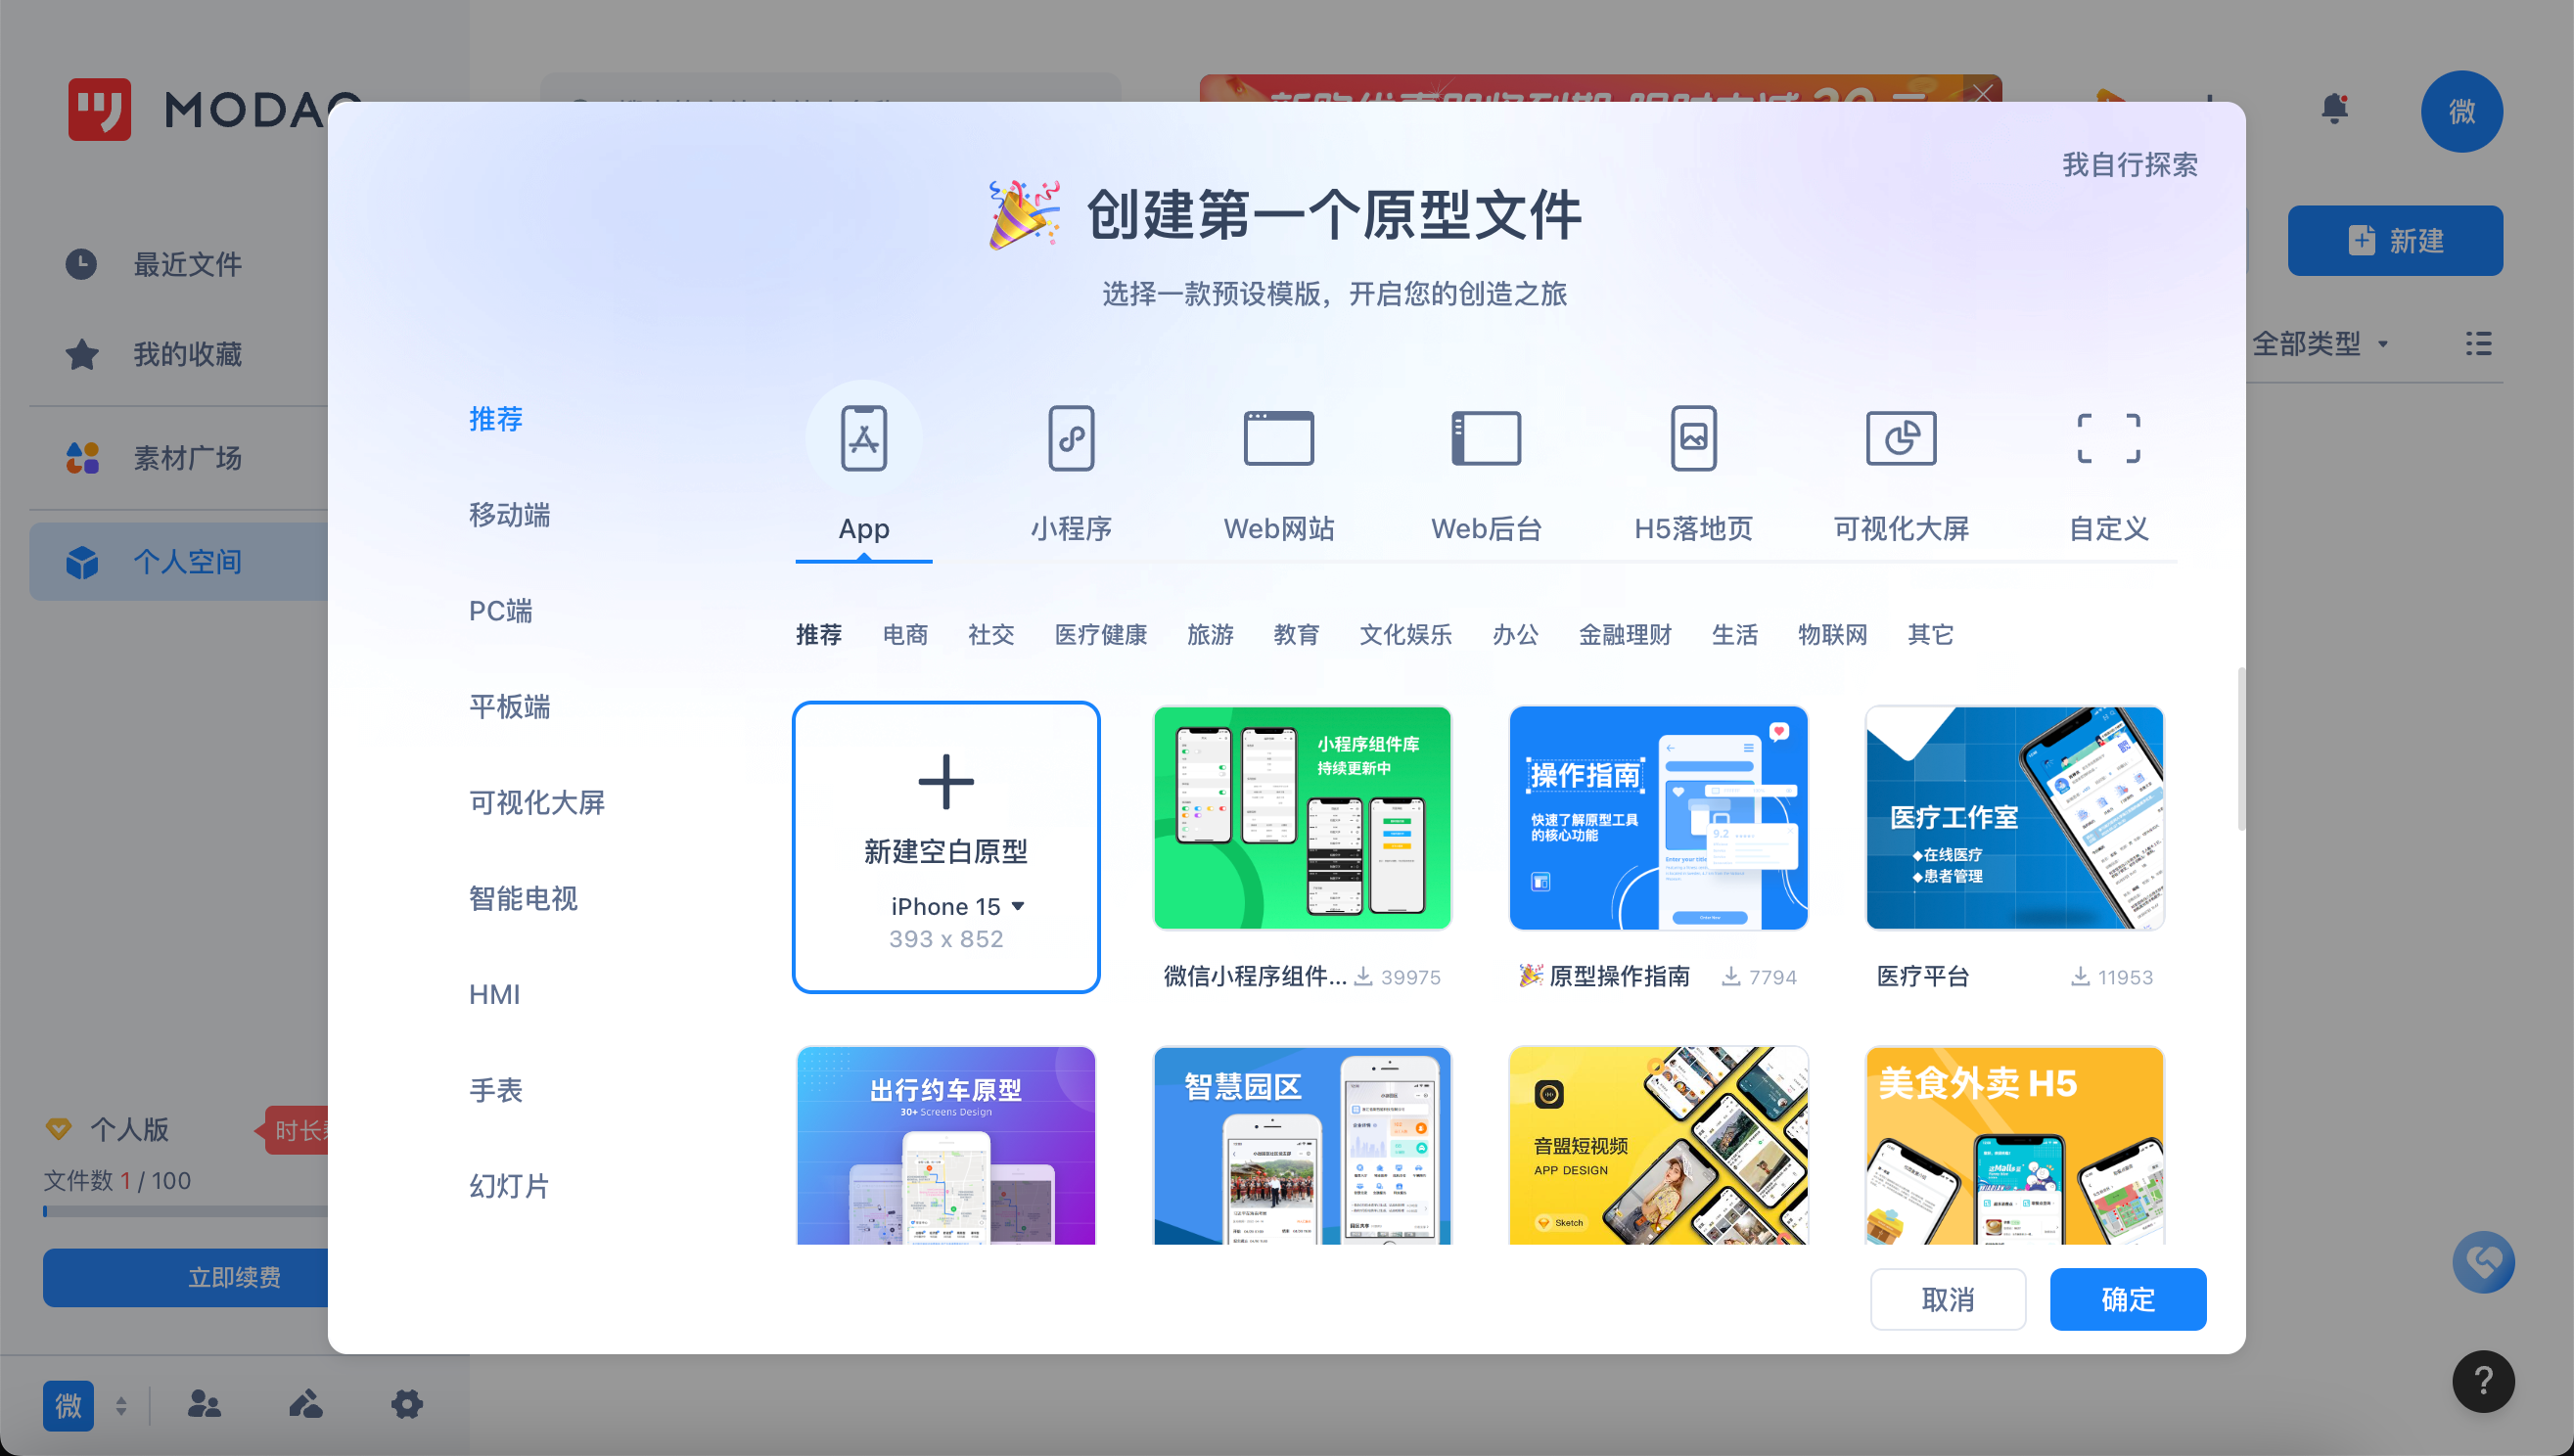Select the 原型操作指南 template thumbnail
2574x1456 pixels.
[1658, 818]
